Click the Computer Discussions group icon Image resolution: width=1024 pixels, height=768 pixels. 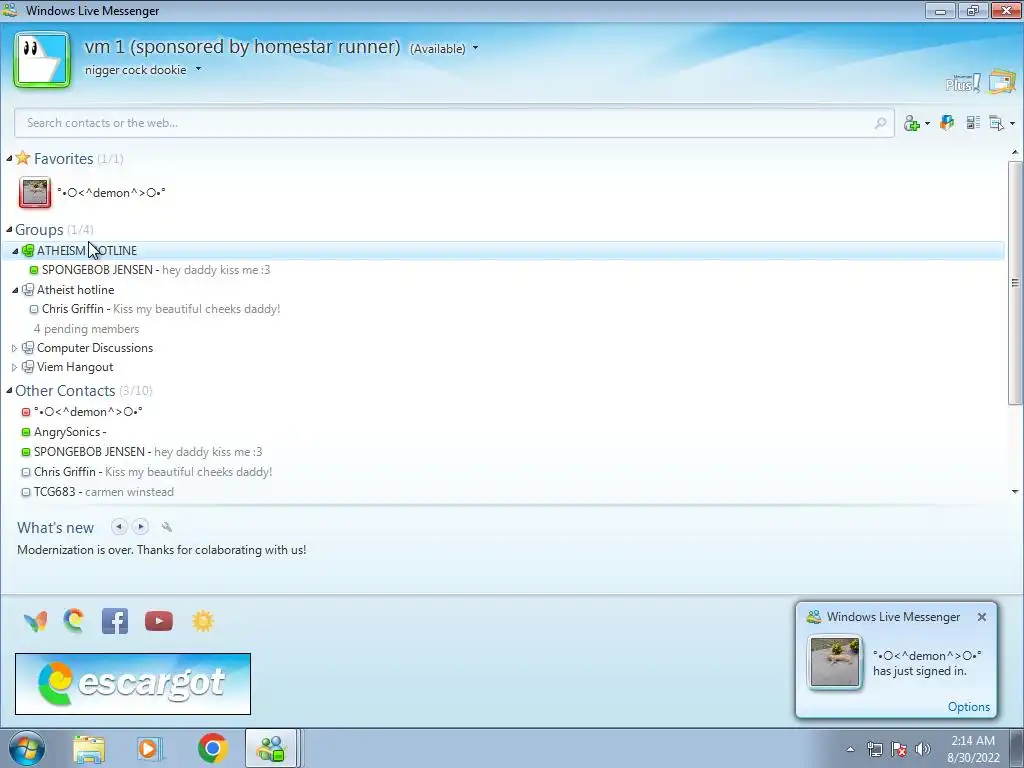[x=27, y=347]
